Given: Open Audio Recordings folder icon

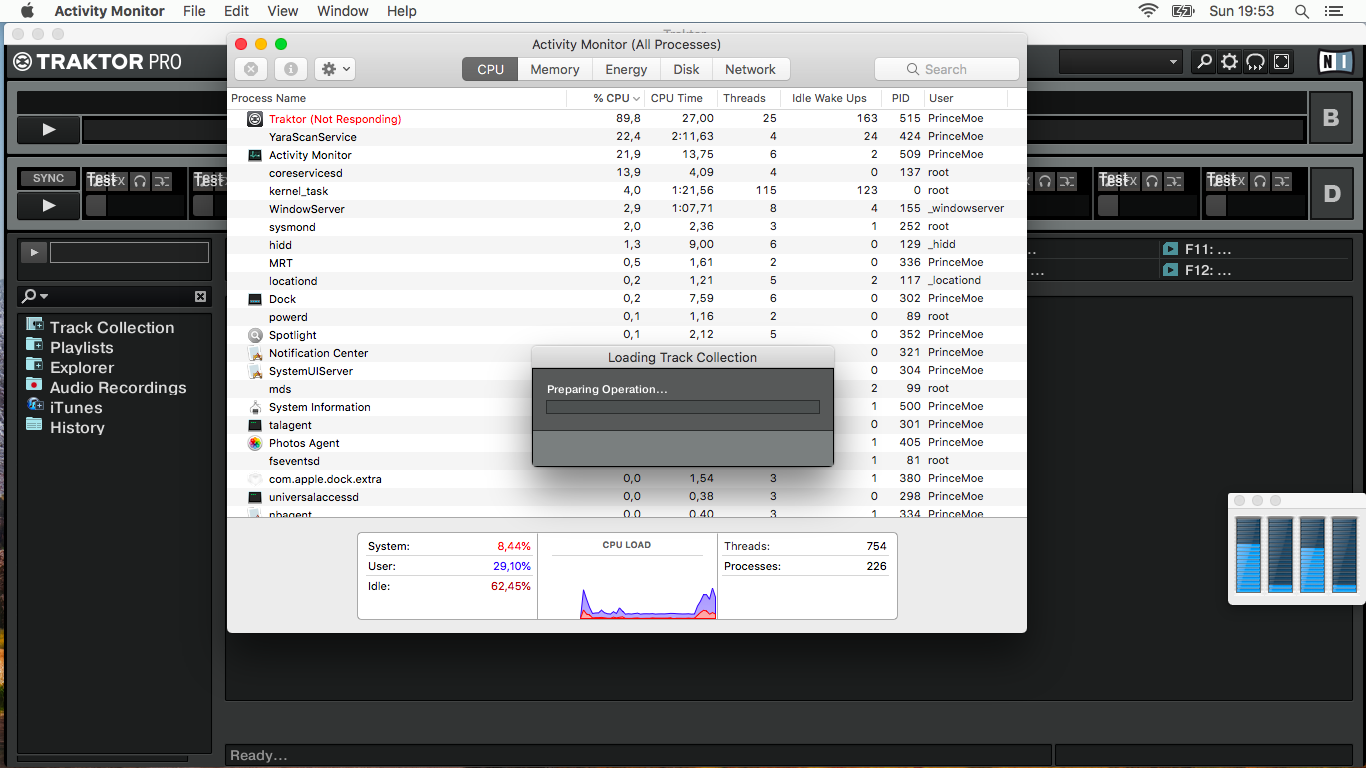Looking at the screenshot, I should pyautogui.click(x=34, y=385).
